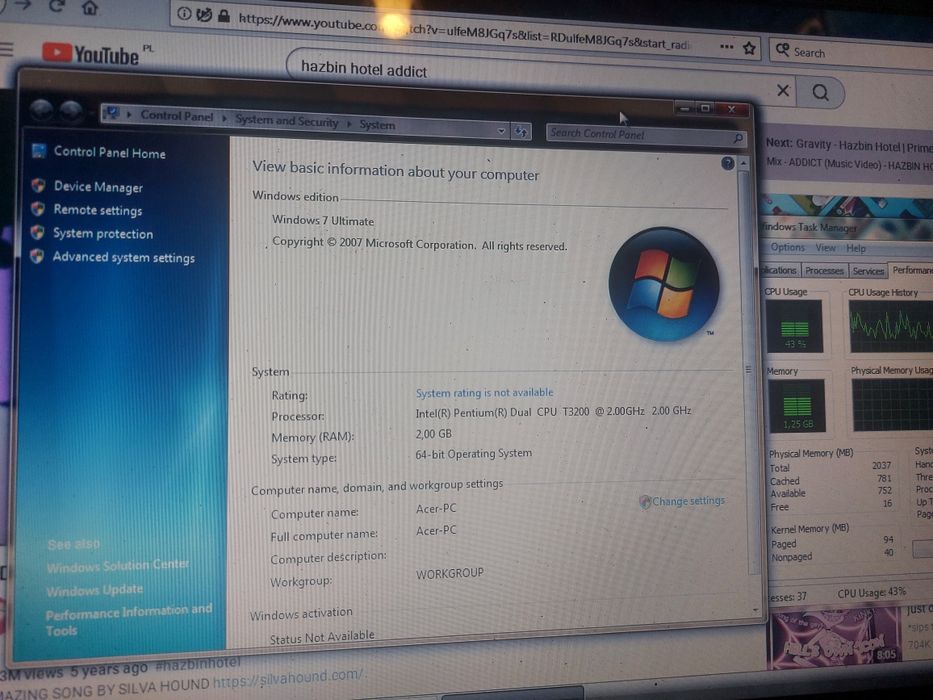Click the YouTube logo in the browser

(90, 54)
